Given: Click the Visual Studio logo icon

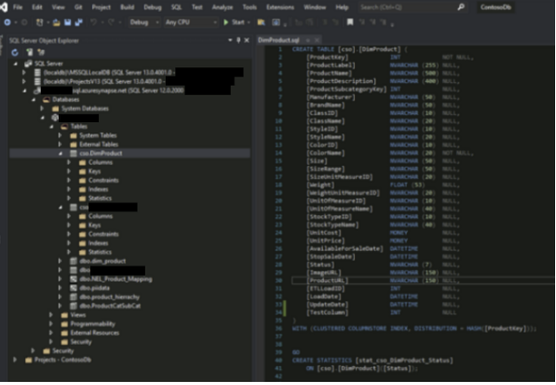Looking at the screenshot, I should point(4,7).
